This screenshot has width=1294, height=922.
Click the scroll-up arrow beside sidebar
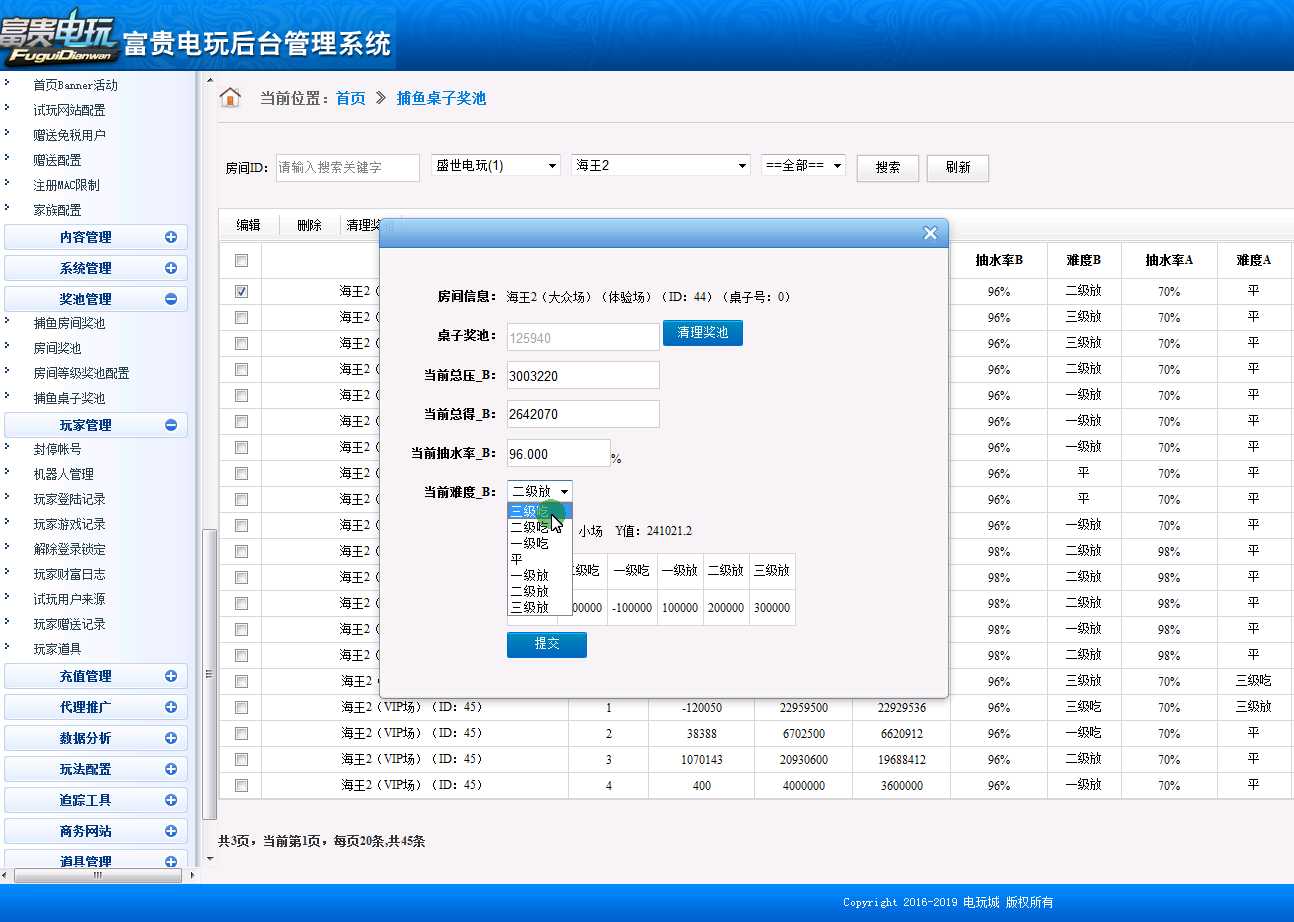coord(210,79)
